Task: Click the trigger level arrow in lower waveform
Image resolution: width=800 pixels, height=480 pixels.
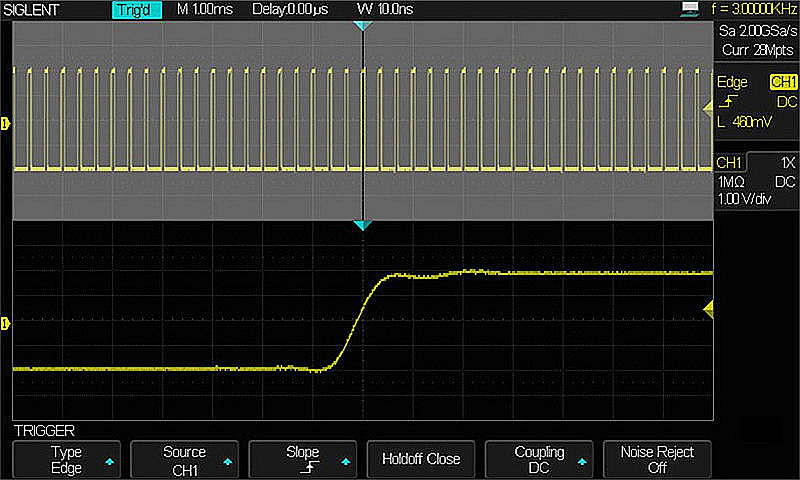Action: point(708,311)
